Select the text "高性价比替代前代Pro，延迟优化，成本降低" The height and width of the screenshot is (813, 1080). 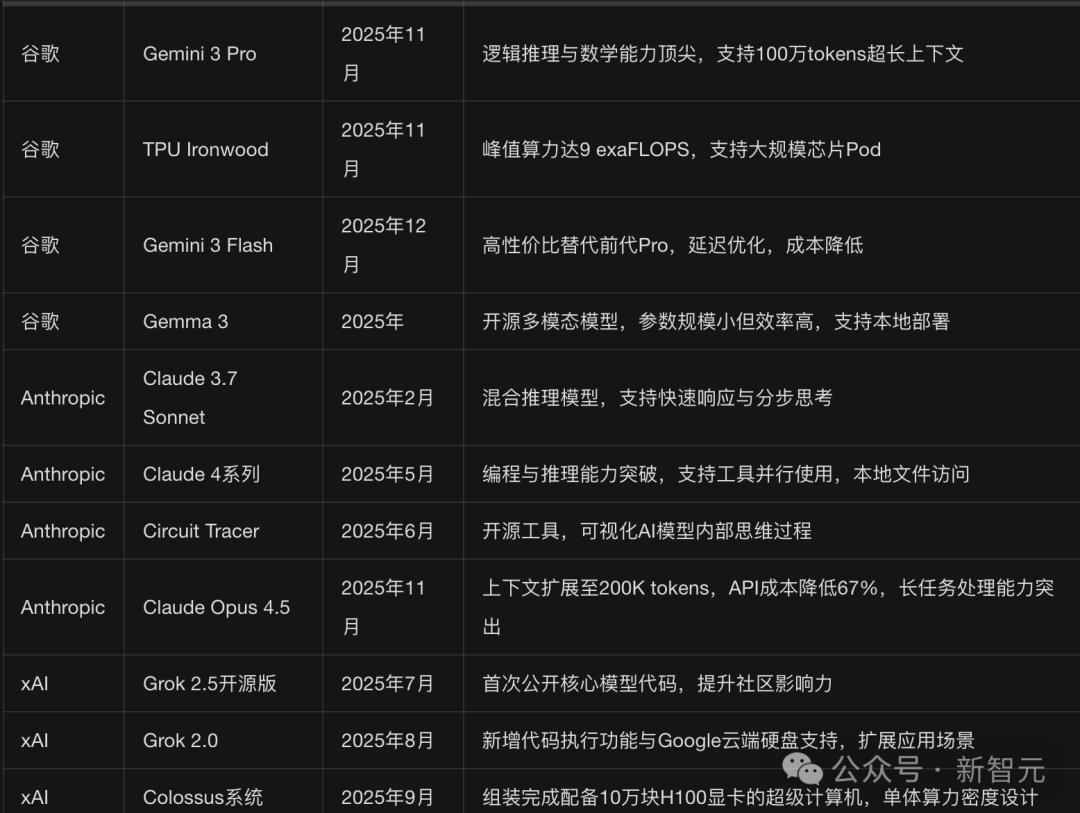pyautogui.click(x=672, y=245)
